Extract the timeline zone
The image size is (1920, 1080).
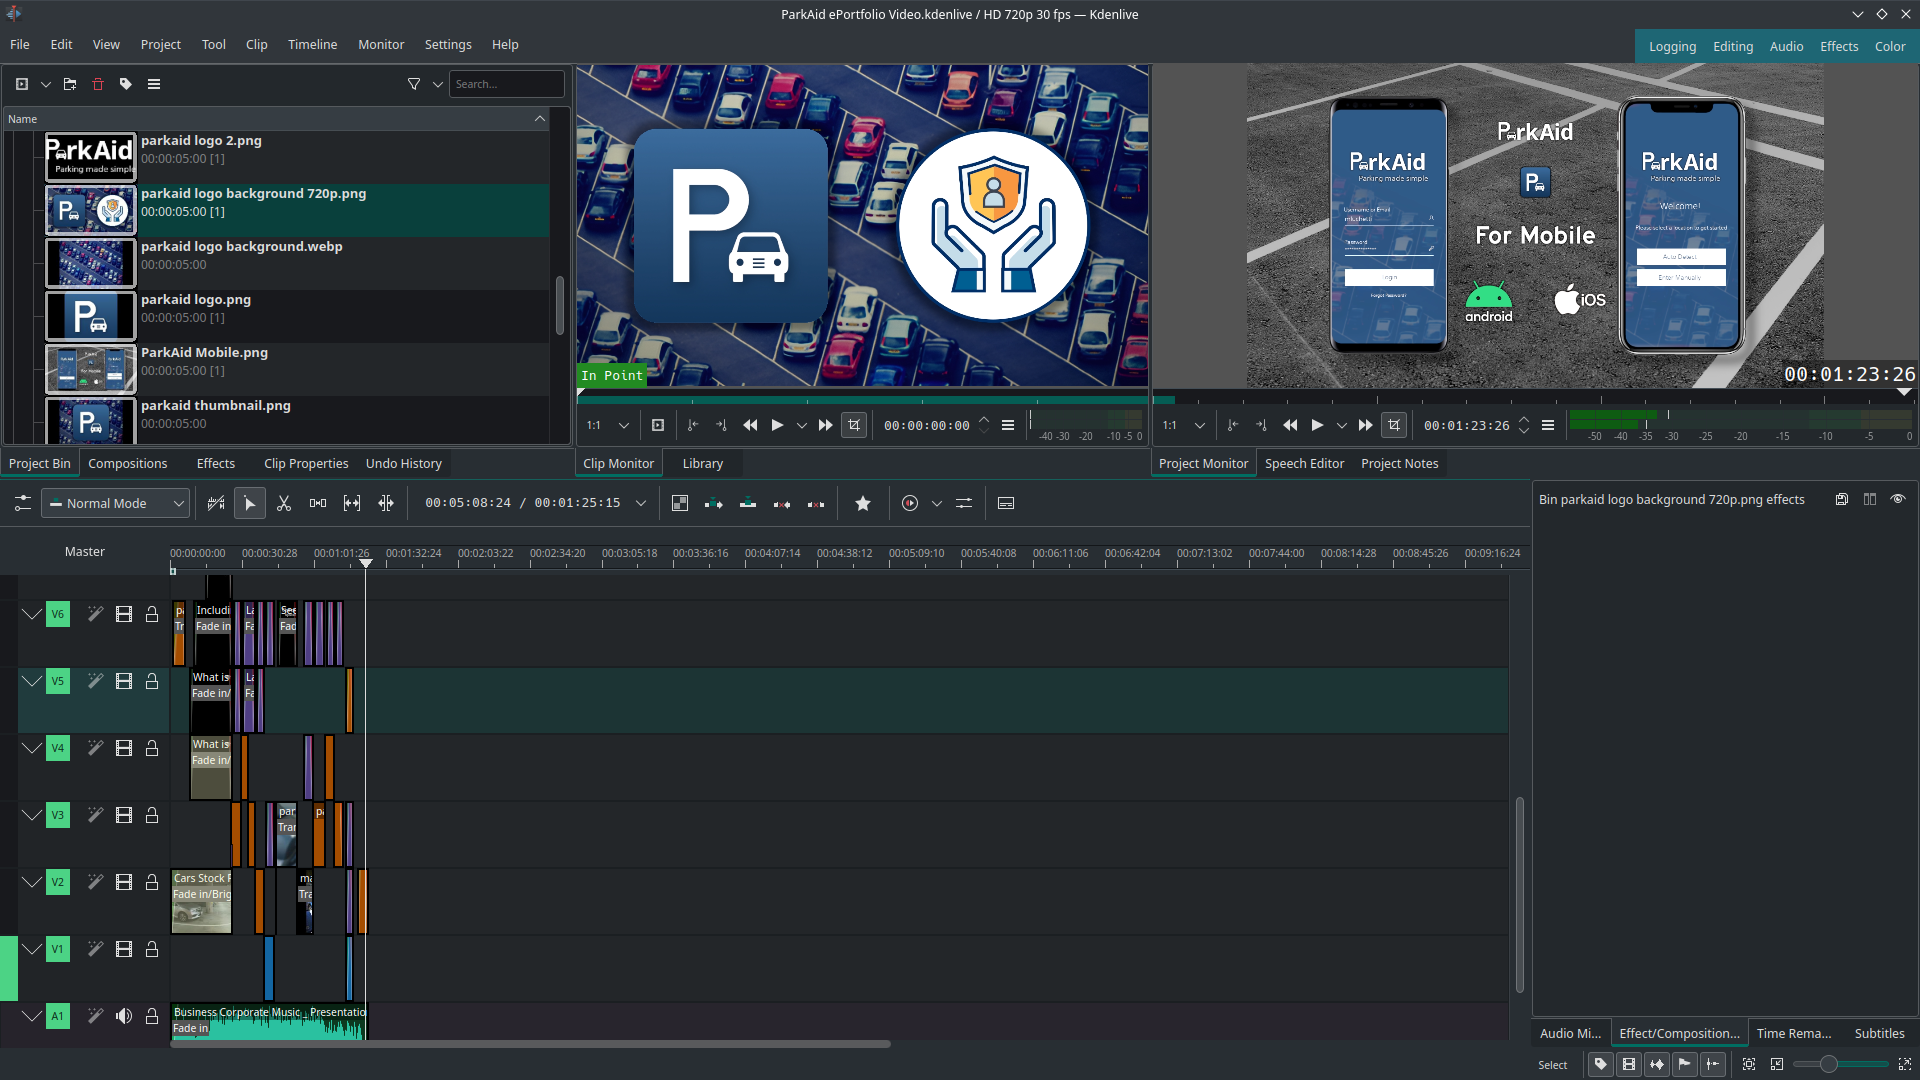[782, 503]
